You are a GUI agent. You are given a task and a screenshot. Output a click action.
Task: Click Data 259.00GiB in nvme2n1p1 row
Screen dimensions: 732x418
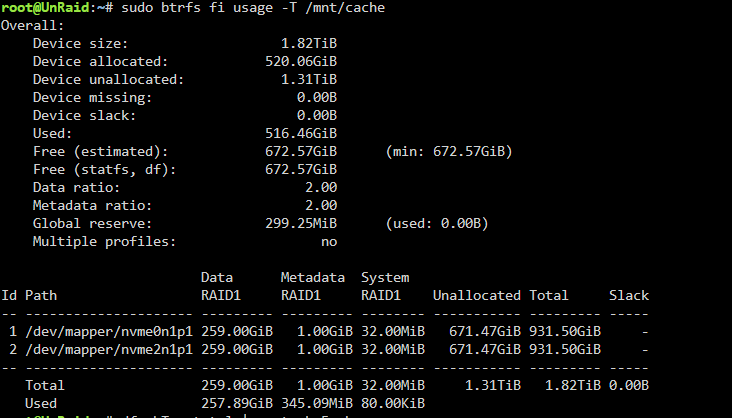pyautogui.click(x=237, y=350)
